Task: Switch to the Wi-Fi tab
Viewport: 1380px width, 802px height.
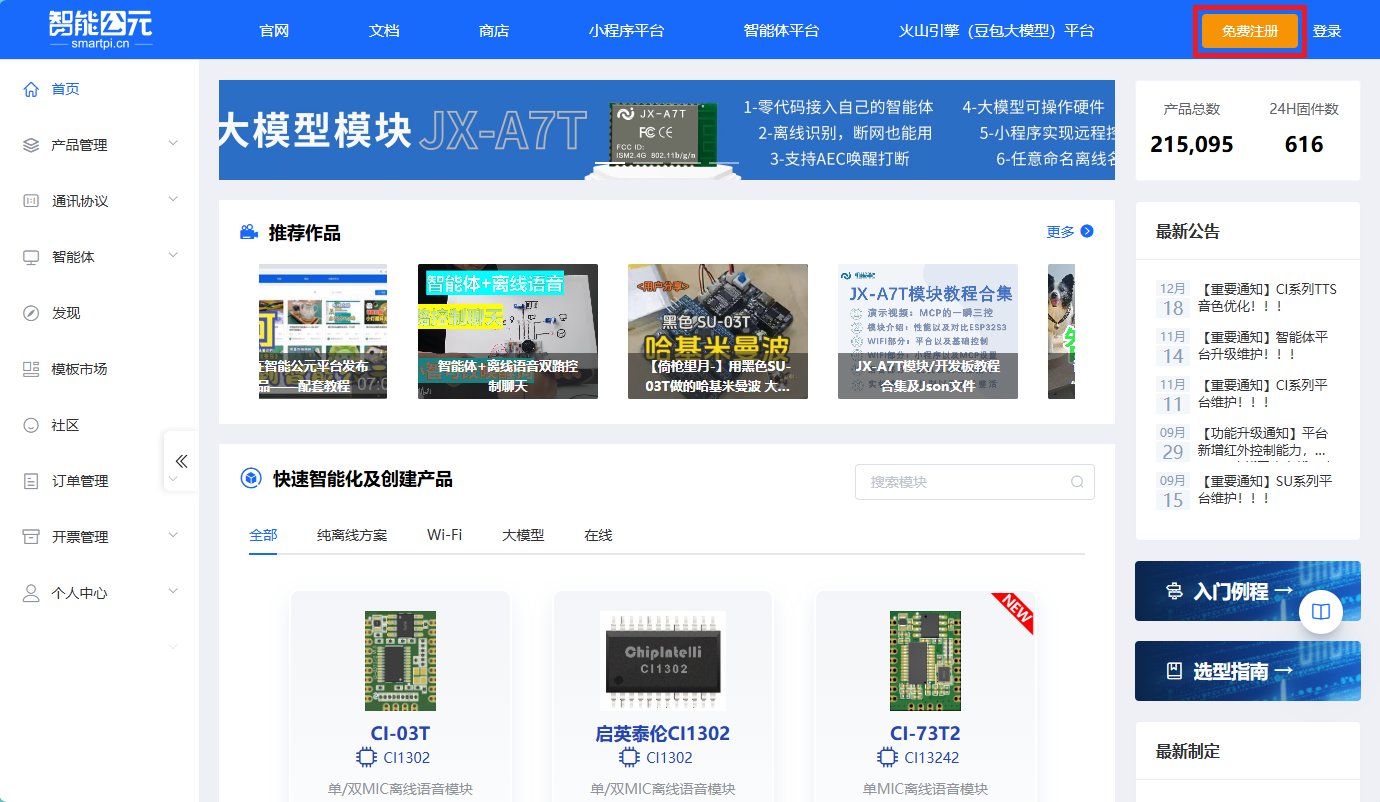Action: coord(444,535)
